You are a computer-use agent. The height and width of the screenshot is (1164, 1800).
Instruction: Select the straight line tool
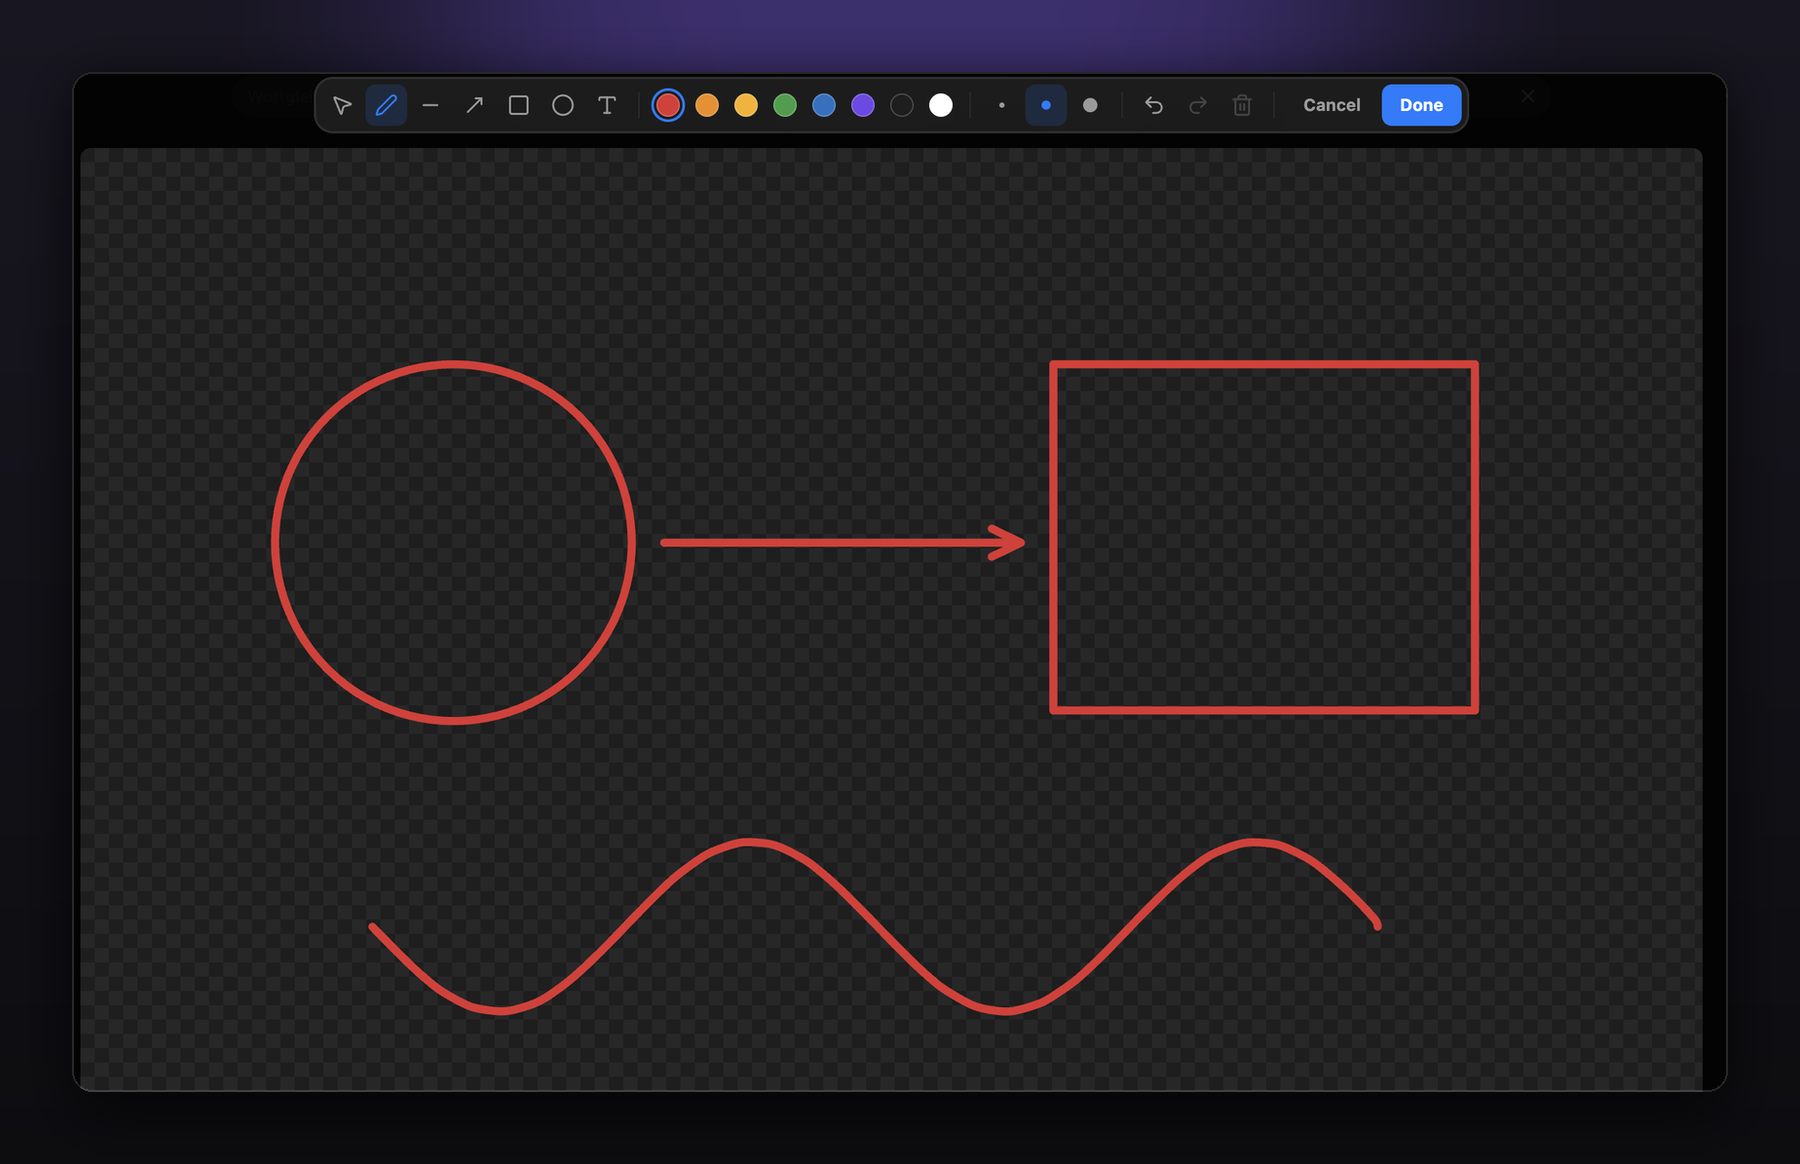click(x=430, y=105)
